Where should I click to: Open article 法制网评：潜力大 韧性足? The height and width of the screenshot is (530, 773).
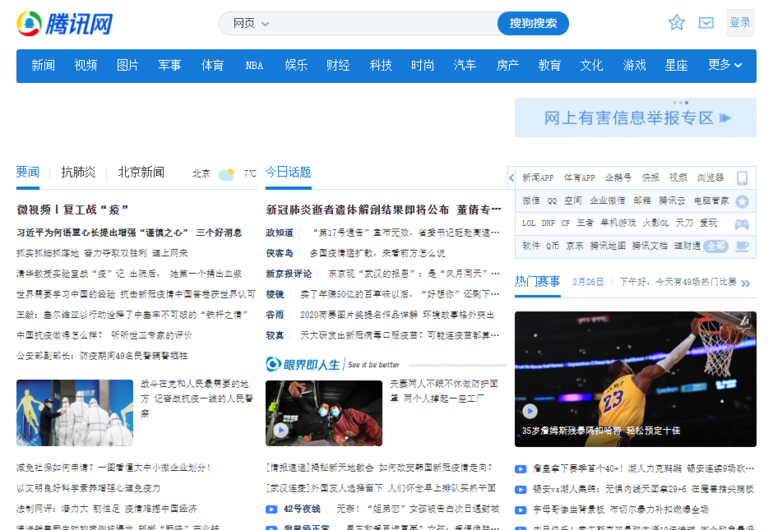pyautogui.click(x=106, y=509)
